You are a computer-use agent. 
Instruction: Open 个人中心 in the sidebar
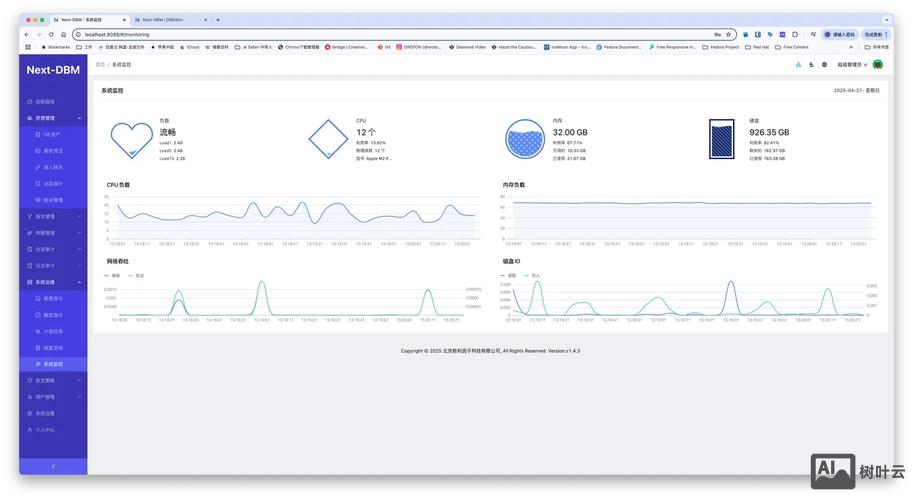point(45,429)
